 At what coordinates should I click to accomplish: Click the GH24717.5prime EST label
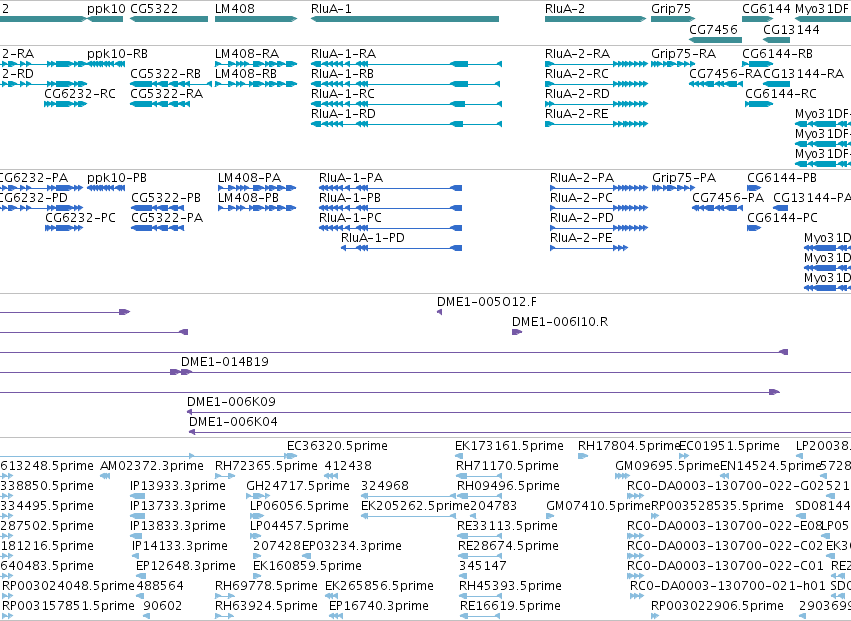click(x=298, y=486)
